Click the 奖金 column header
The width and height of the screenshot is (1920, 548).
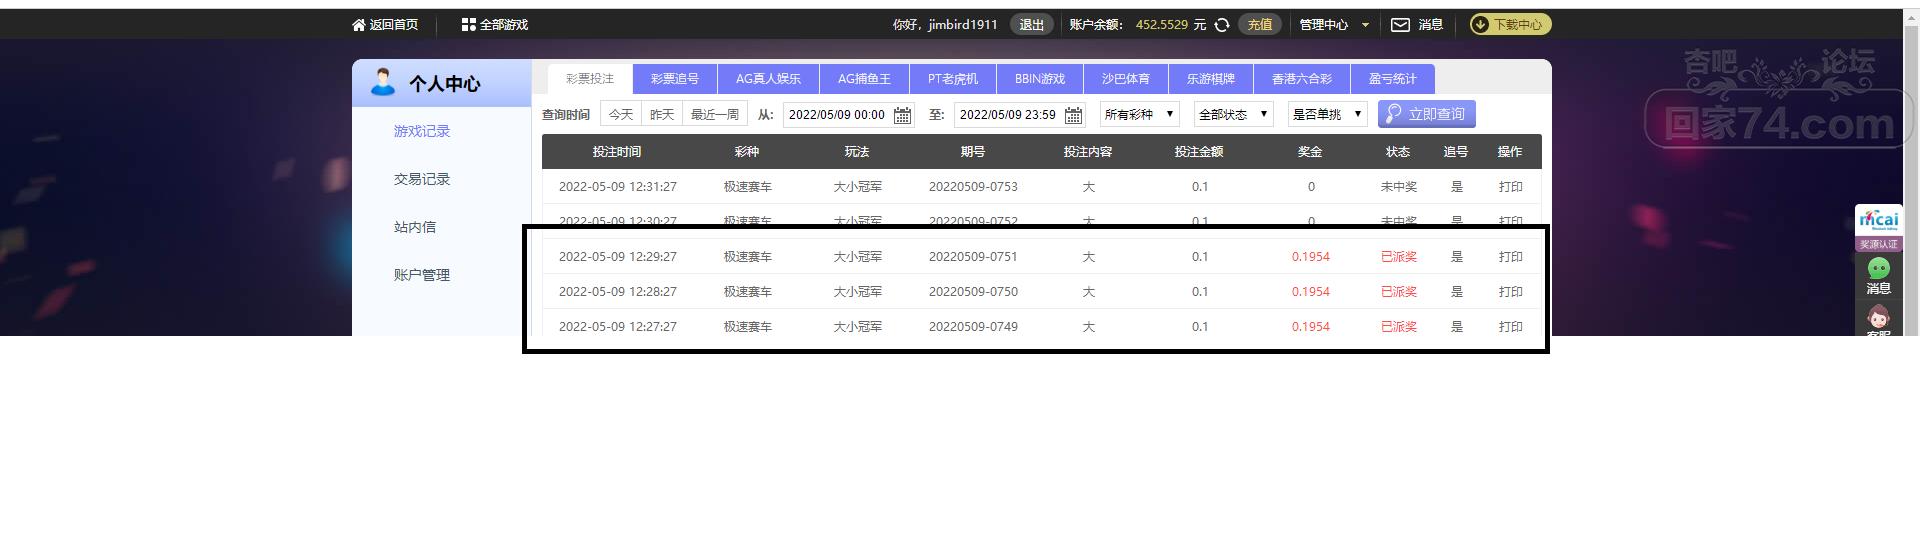click(x=1310, y=152)
